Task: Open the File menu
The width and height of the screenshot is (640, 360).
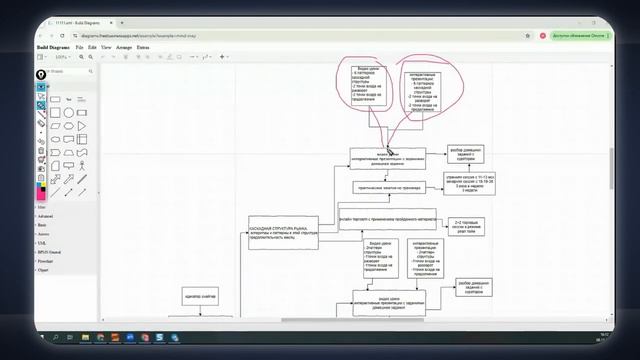Action: point(79,48)
